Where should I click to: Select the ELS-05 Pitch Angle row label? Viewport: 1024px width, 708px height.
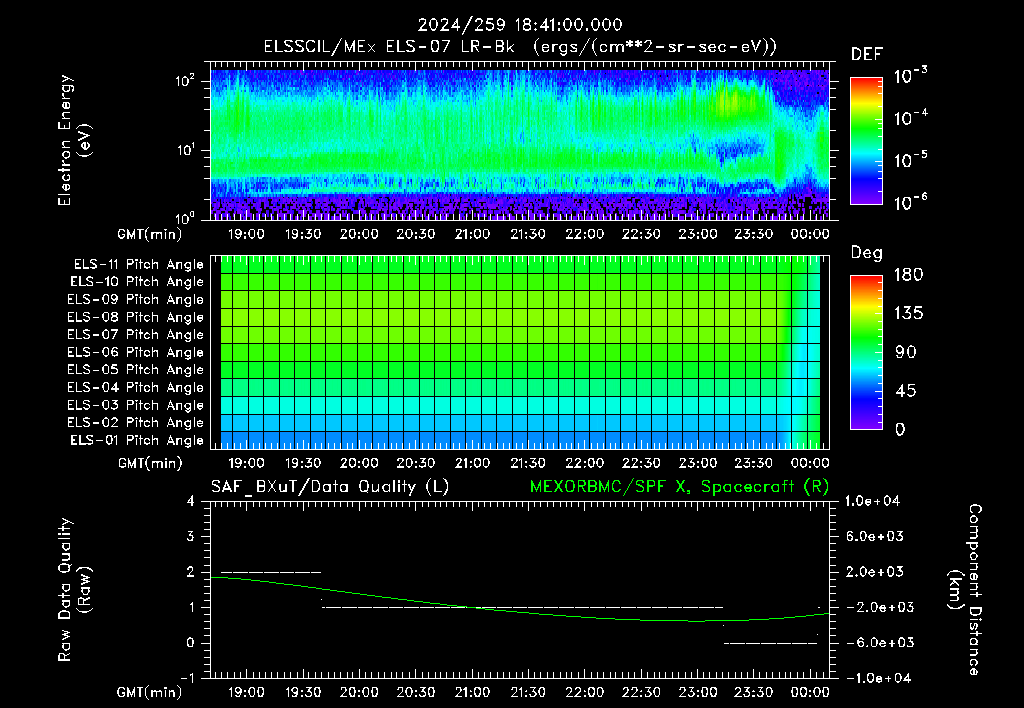[x=136, y=370]
